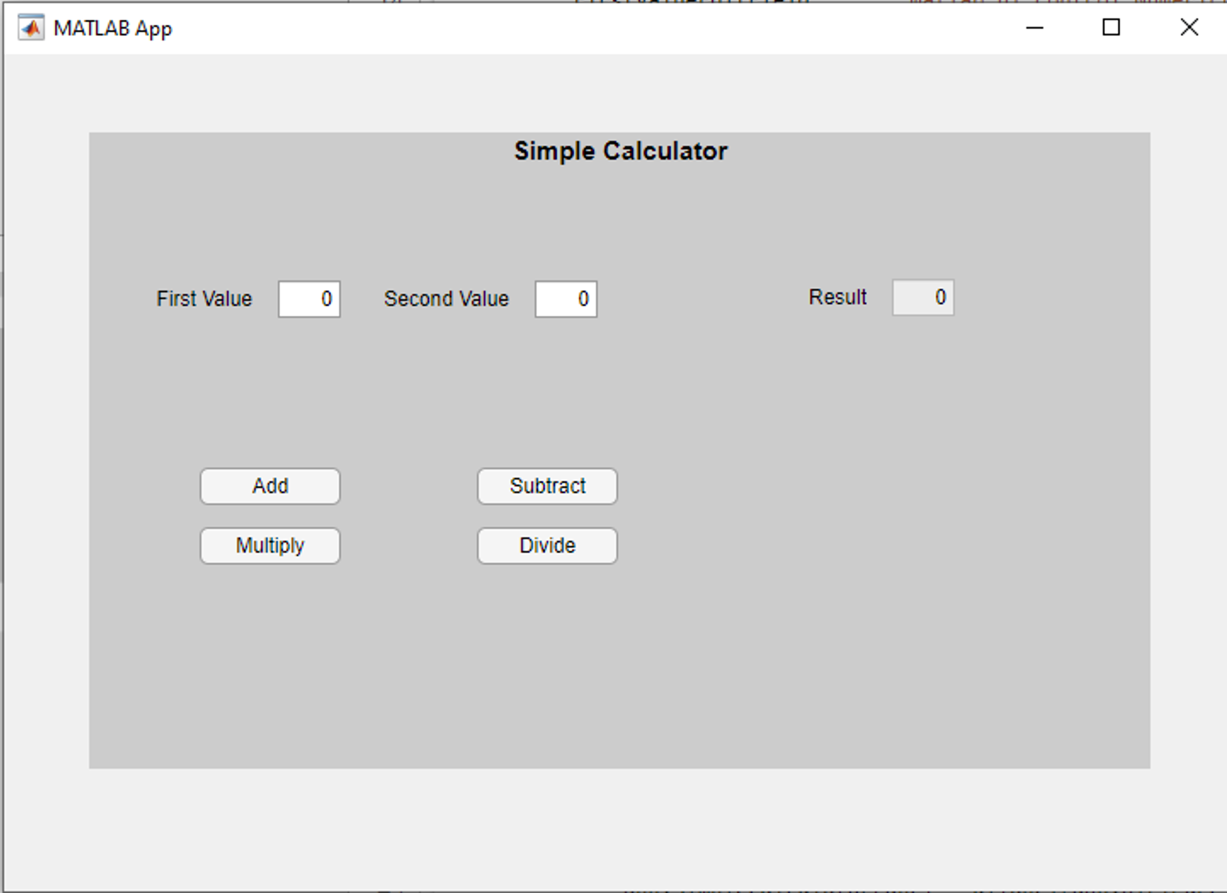Click the MATLAB logo in the title bar
Image resolution: width=1229 pixels, height=894 pixels.
pyautogui.click(x=31, y=28)
